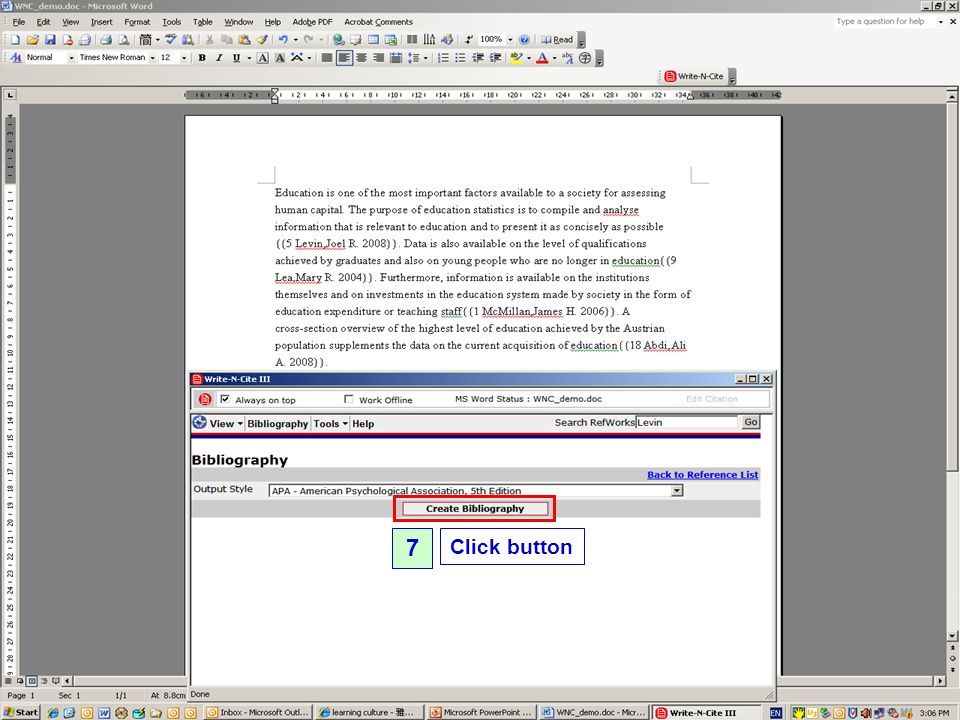Click the Save disk icon

(x=50, y=40)
